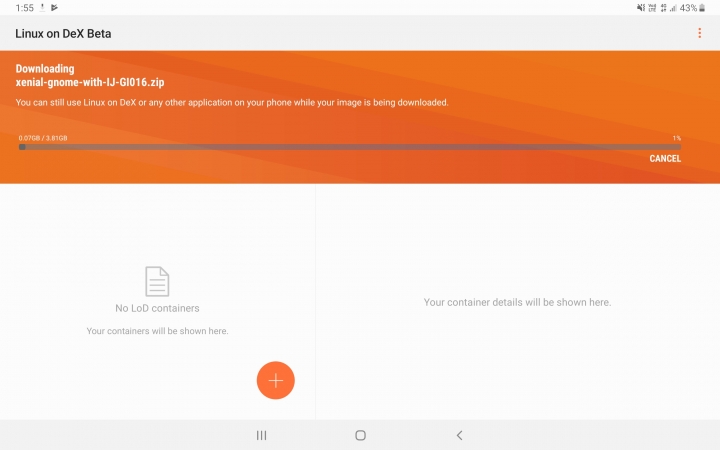Screen dimensions: 720x450
Task: Click the 0.07GB / 3.81GB size label
Action: click(x=43, y=138)
